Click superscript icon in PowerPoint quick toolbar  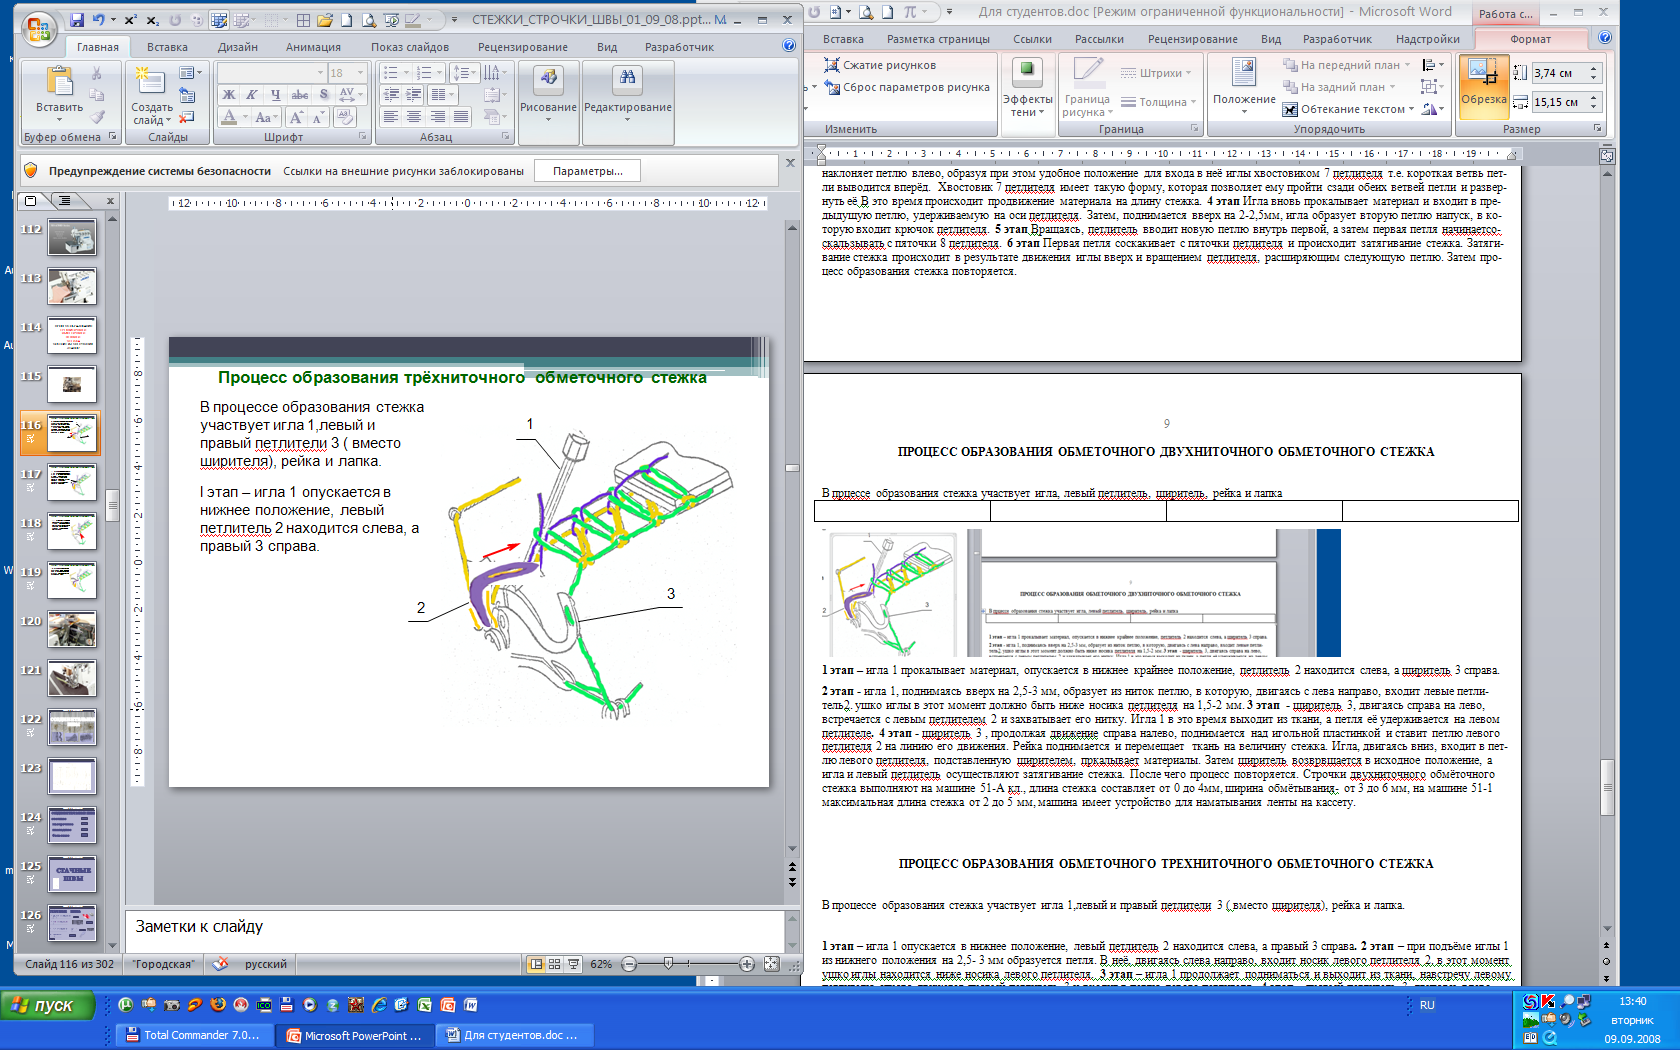(132, 20)
